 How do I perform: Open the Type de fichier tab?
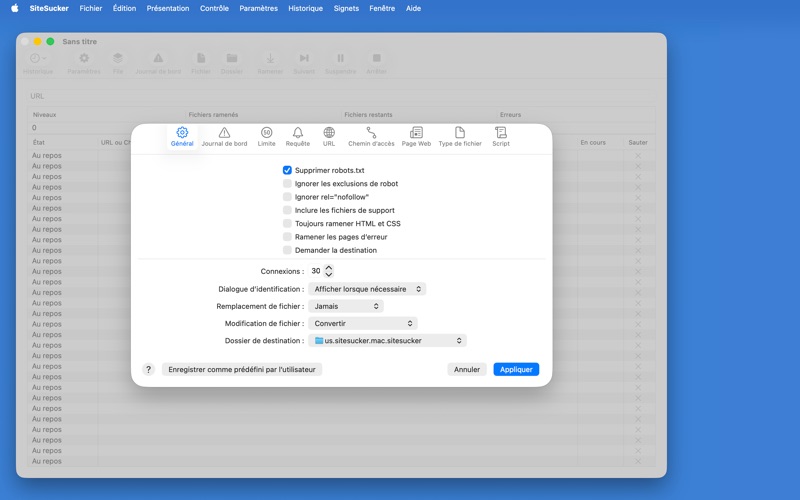coord(460,137)
